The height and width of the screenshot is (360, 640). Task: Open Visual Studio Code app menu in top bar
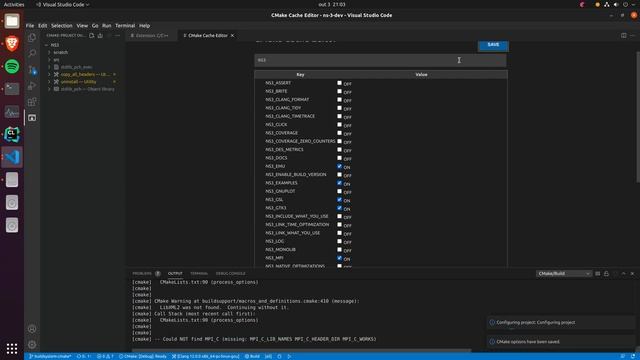point(63,4)
